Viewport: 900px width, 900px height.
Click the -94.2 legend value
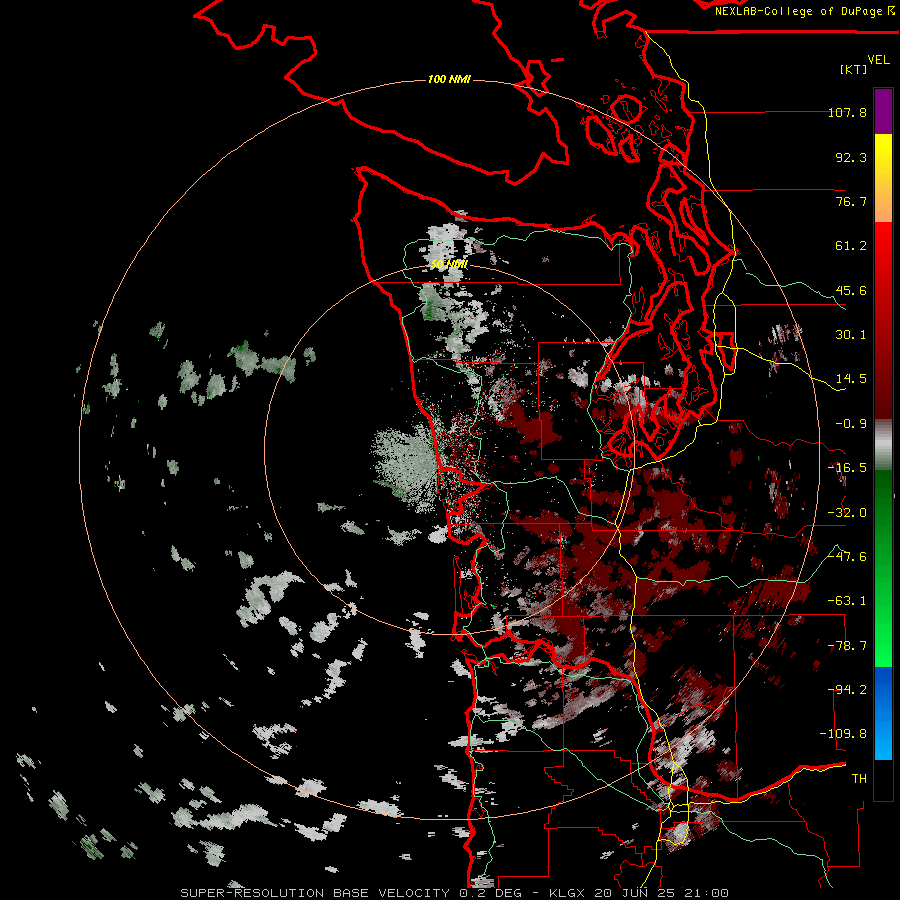(847, 690)
